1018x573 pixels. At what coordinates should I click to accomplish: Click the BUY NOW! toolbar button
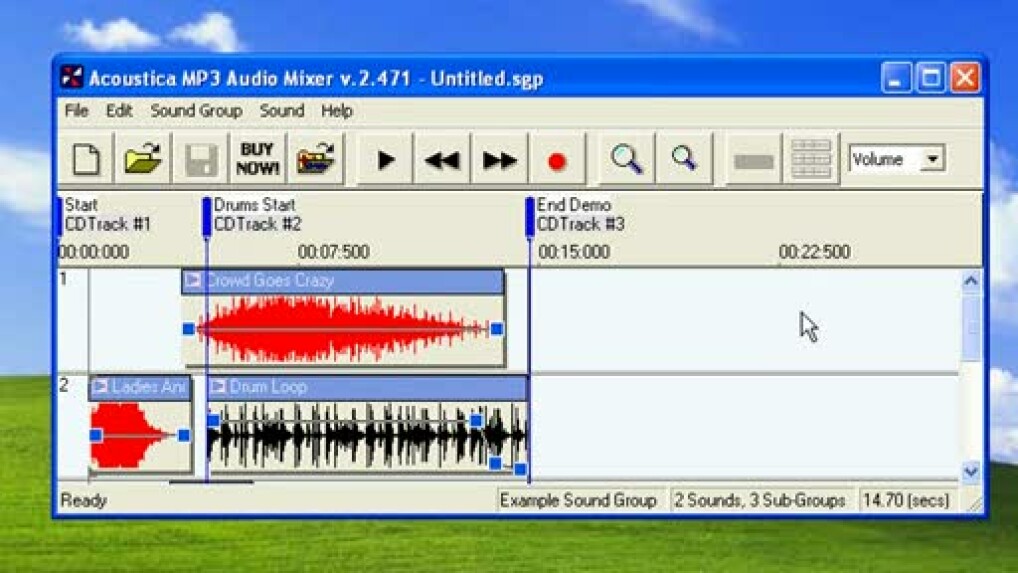pos(257,160)
